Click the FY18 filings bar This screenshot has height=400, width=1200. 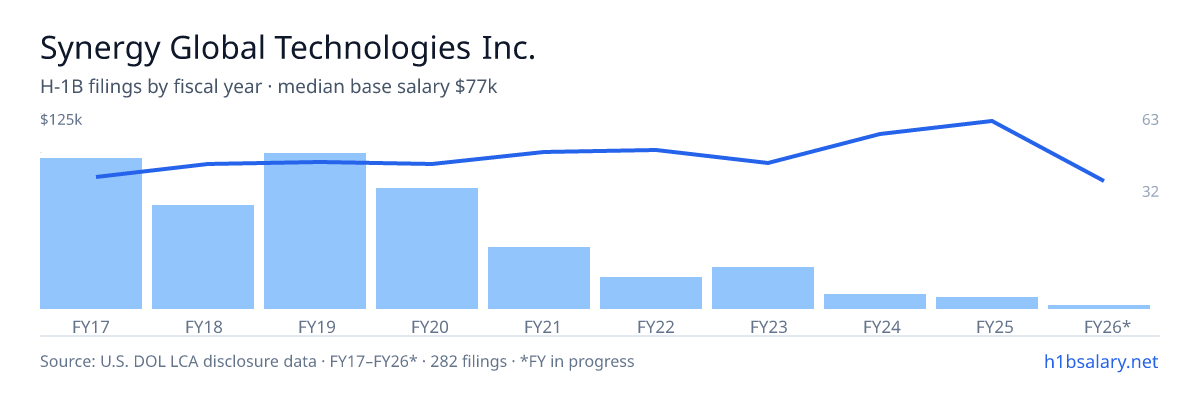click(x=203, y=257)
